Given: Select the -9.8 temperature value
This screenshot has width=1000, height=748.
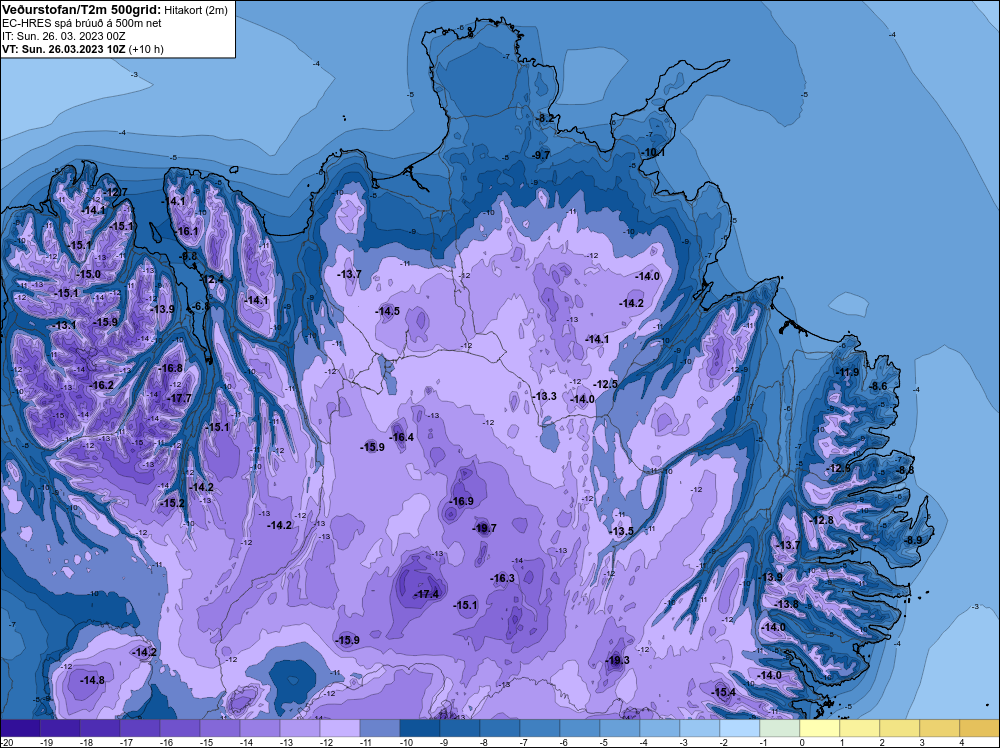Looking at the screenshot, I should [188, 256].
